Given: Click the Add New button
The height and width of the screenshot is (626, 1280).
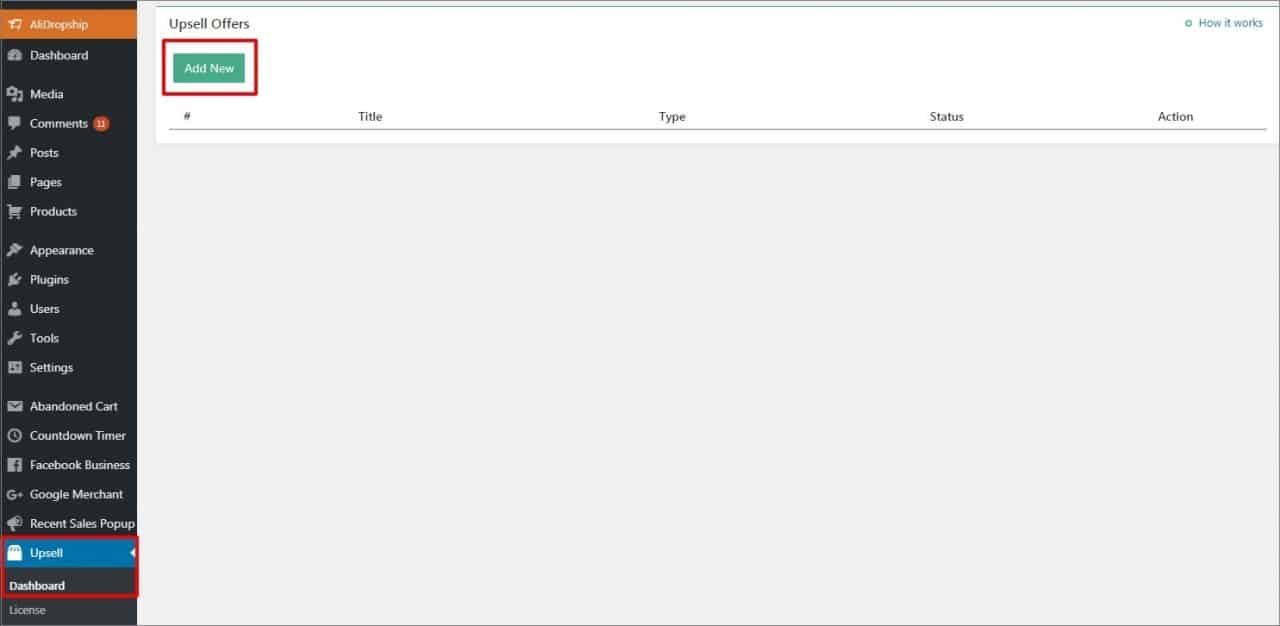Looking at the screenshot, I should [209, 68].
